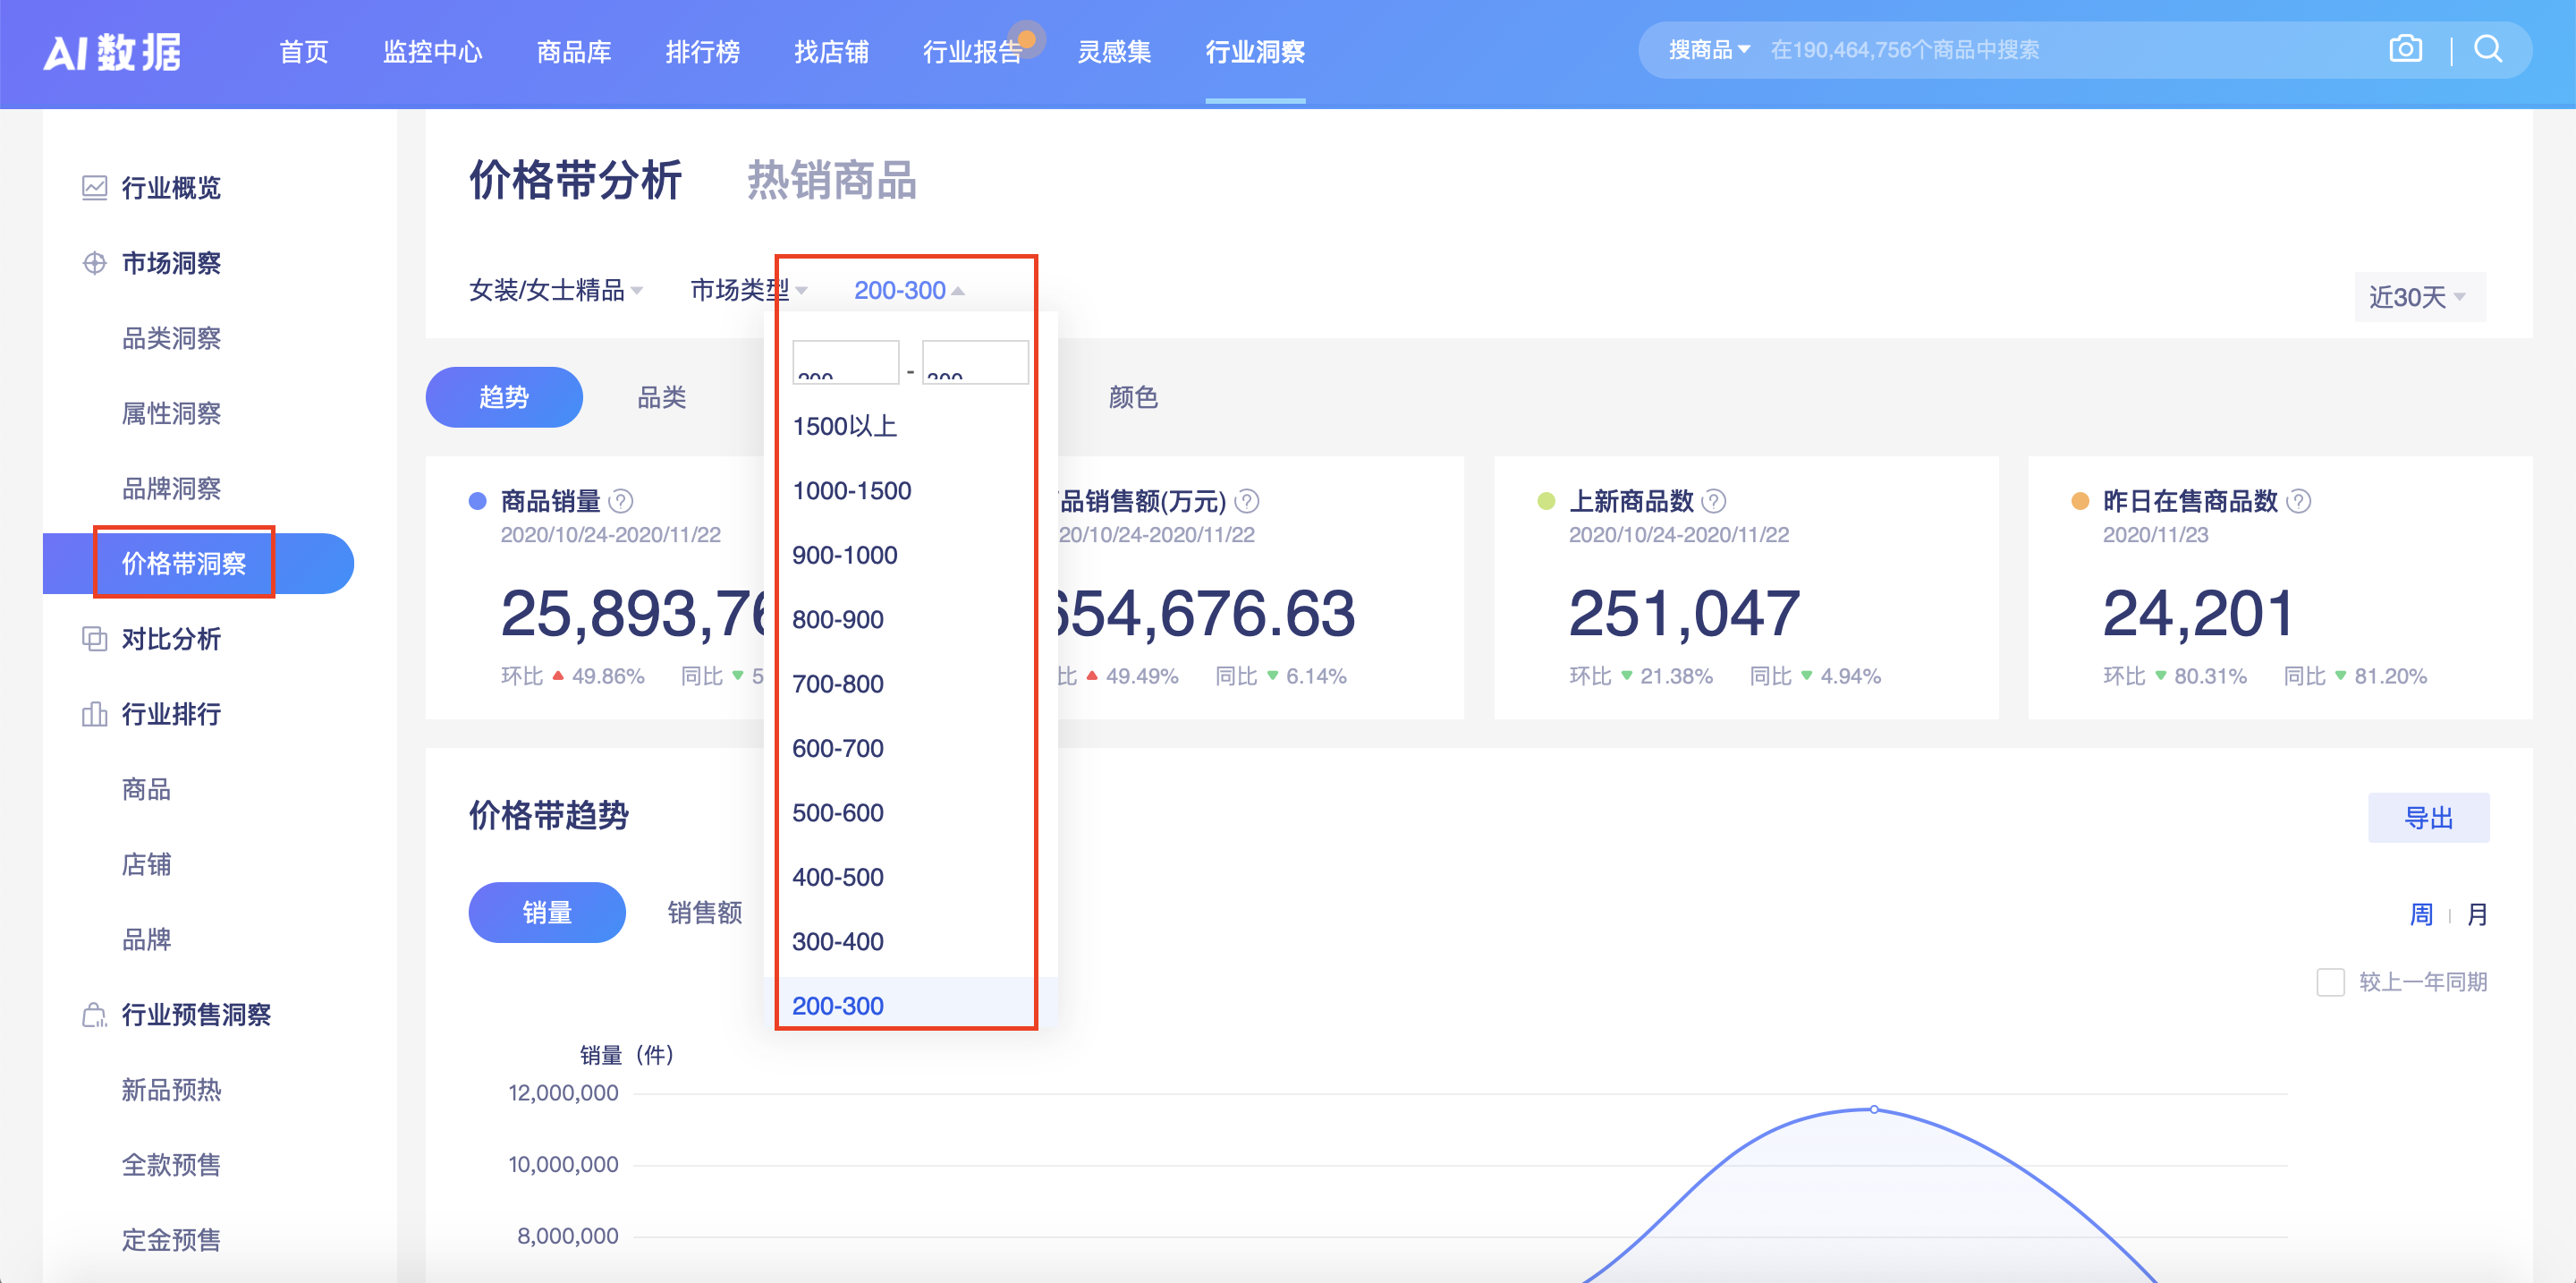2576x1283 pixels.
Task: Click the 对比分析 compare icon
Action: coord(93,639)
